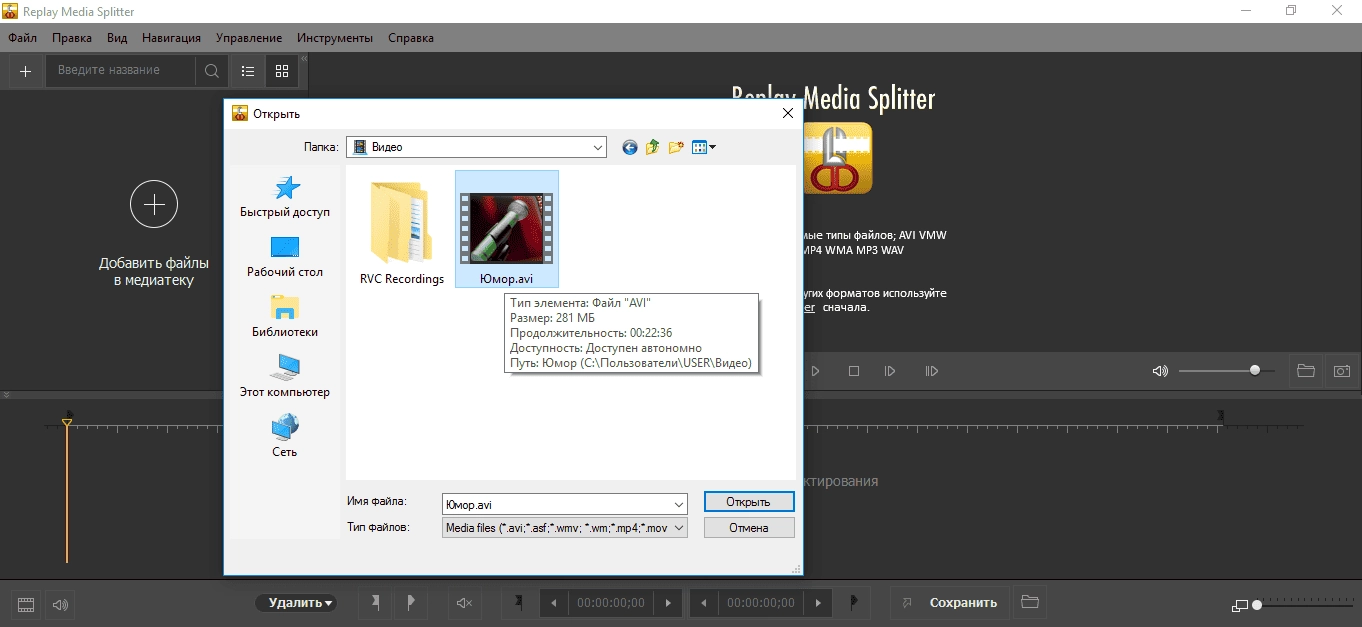Click the next frame button
1362x627 pixels.
(890, 371)
